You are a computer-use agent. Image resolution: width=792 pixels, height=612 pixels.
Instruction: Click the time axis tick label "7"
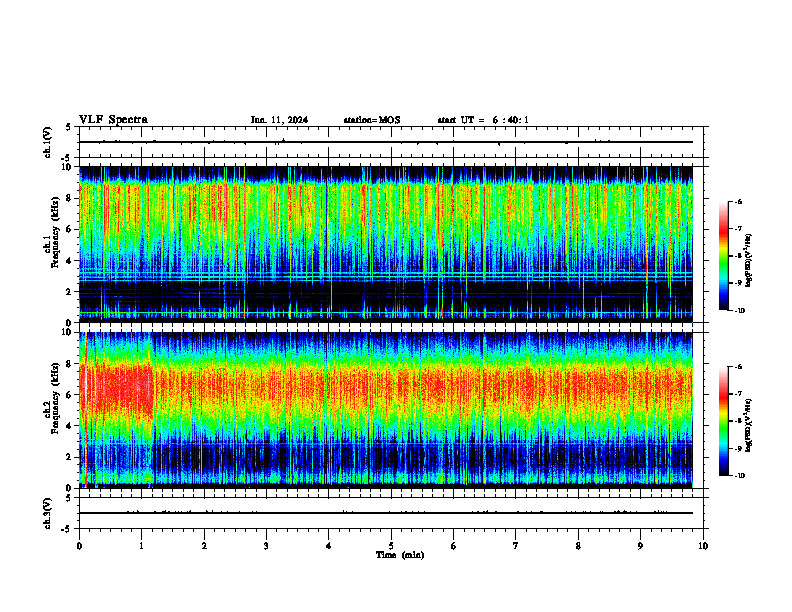516,546
